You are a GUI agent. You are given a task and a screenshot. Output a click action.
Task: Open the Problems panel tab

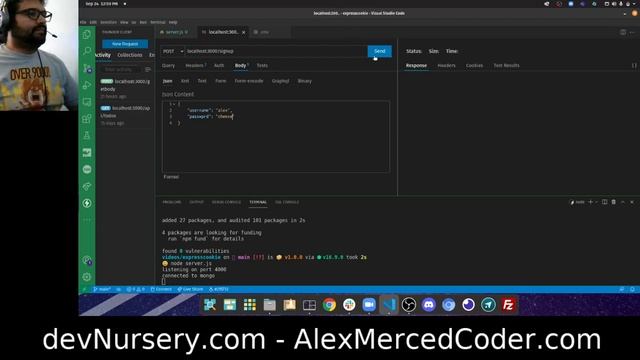(172, 202)
